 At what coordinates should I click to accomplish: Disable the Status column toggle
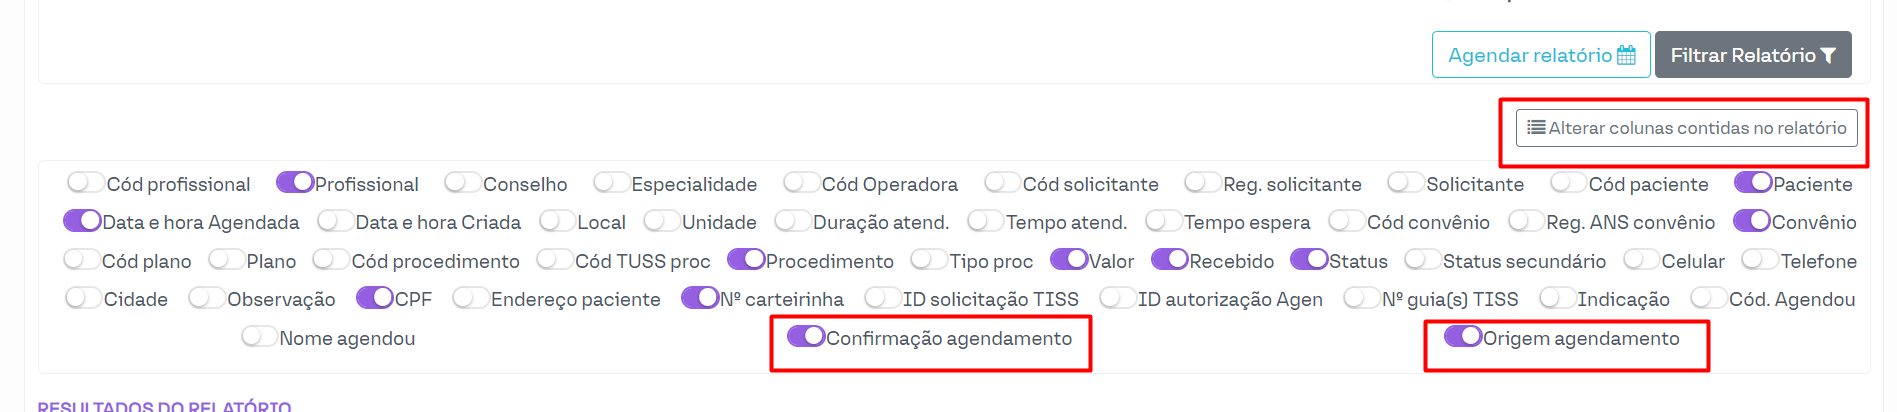click(1309, 260)
